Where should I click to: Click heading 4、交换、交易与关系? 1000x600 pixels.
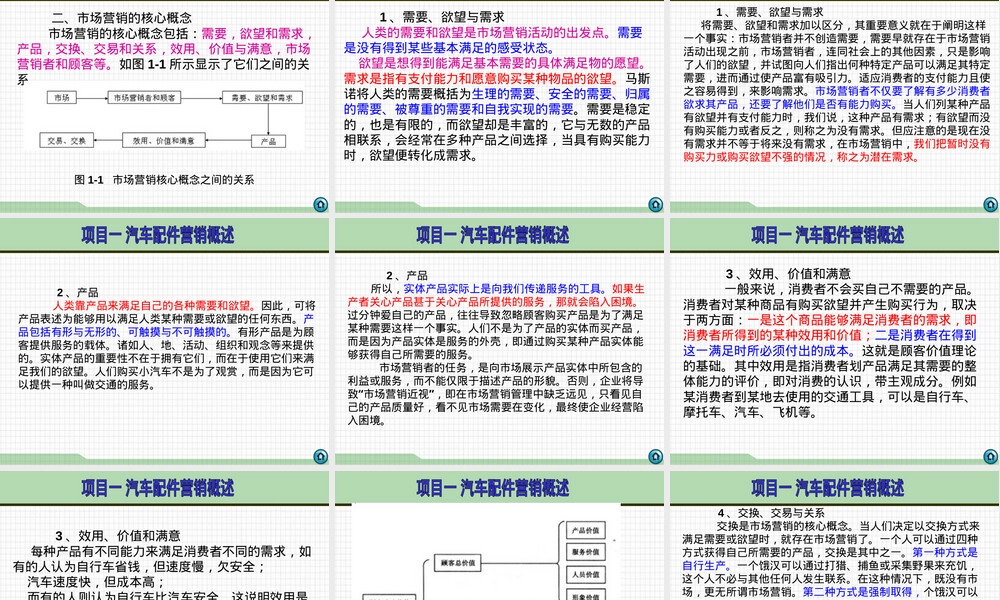click(x=771, y=513)
